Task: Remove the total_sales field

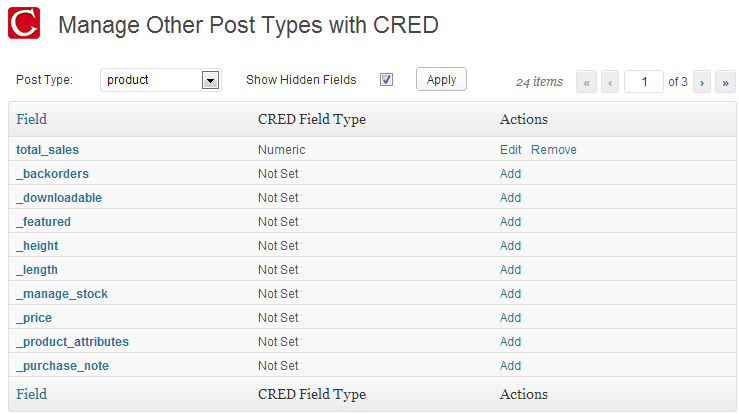Action: [x=554, y=149]
